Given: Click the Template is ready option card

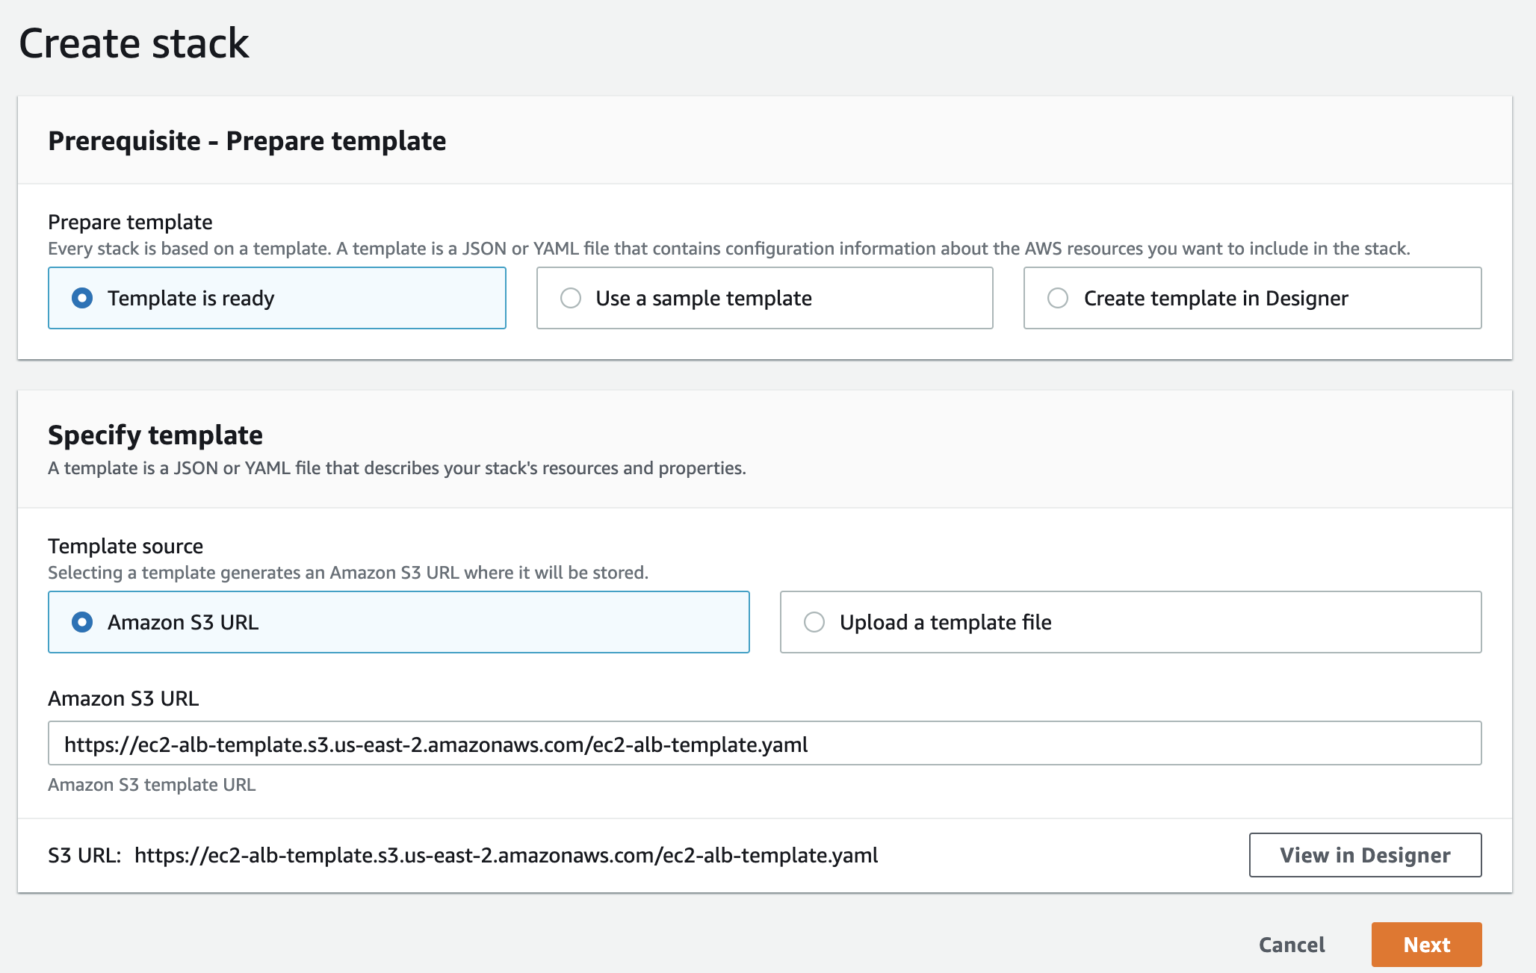Looking at the screenshot, I should 277,298.
